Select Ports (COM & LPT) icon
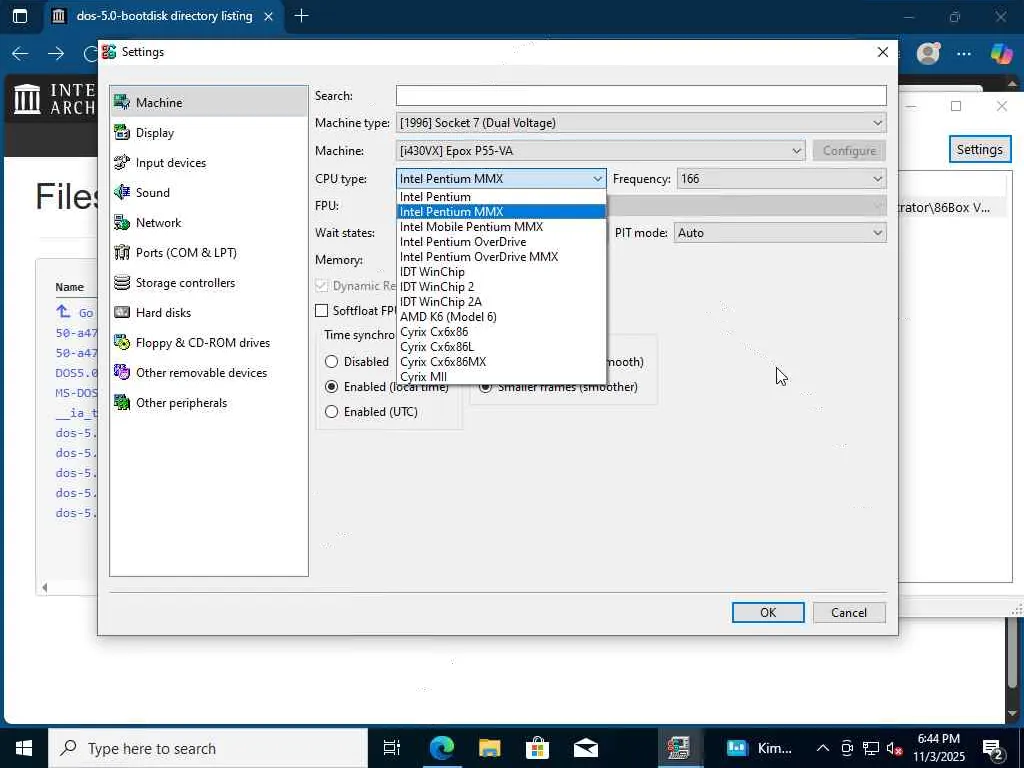The image size is (1024, 768). [x=122, y=252]
